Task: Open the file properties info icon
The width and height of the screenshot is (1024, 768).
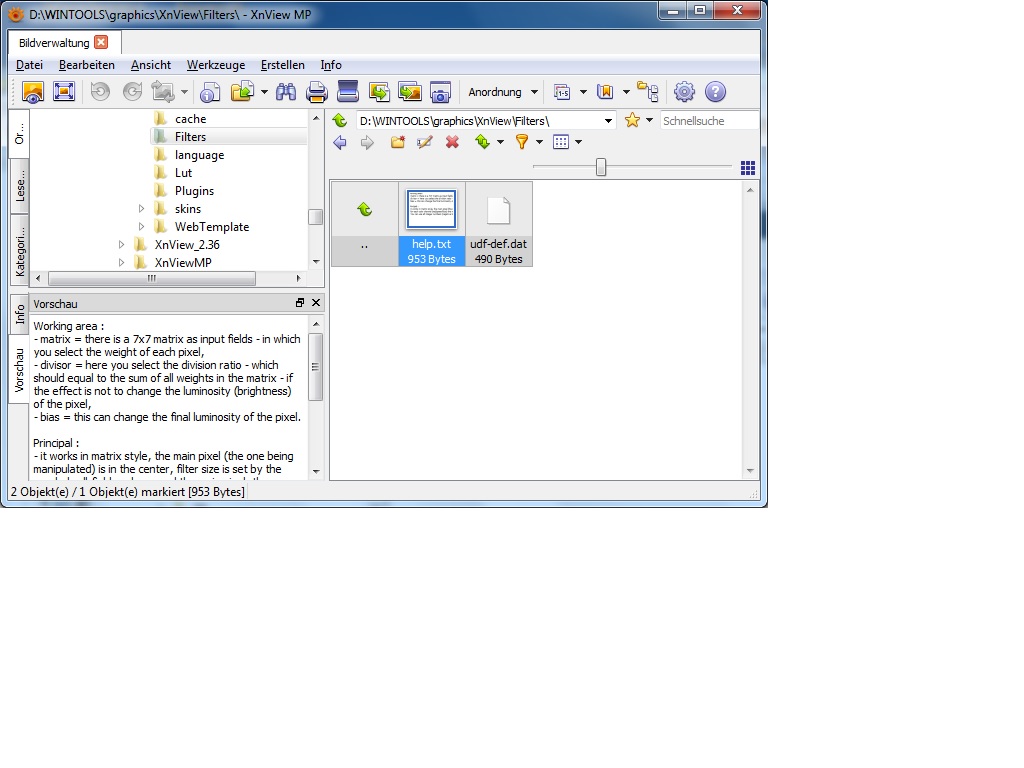Action: pos(210,92)
